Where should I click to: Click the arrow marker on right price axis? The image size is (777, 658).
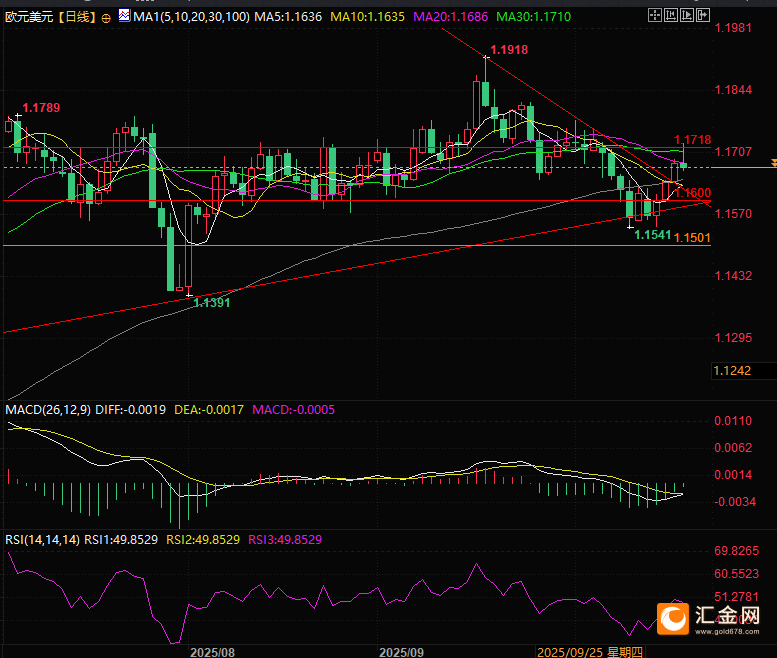pos(772,162)
